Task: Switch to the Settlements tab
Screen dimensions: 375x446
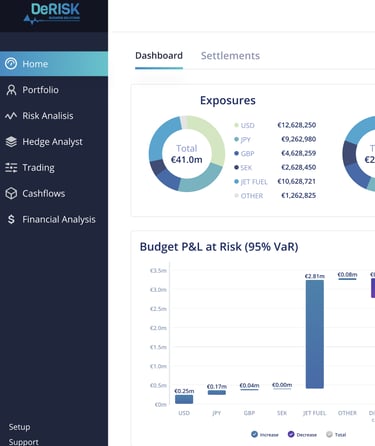Action: point(230,56)
